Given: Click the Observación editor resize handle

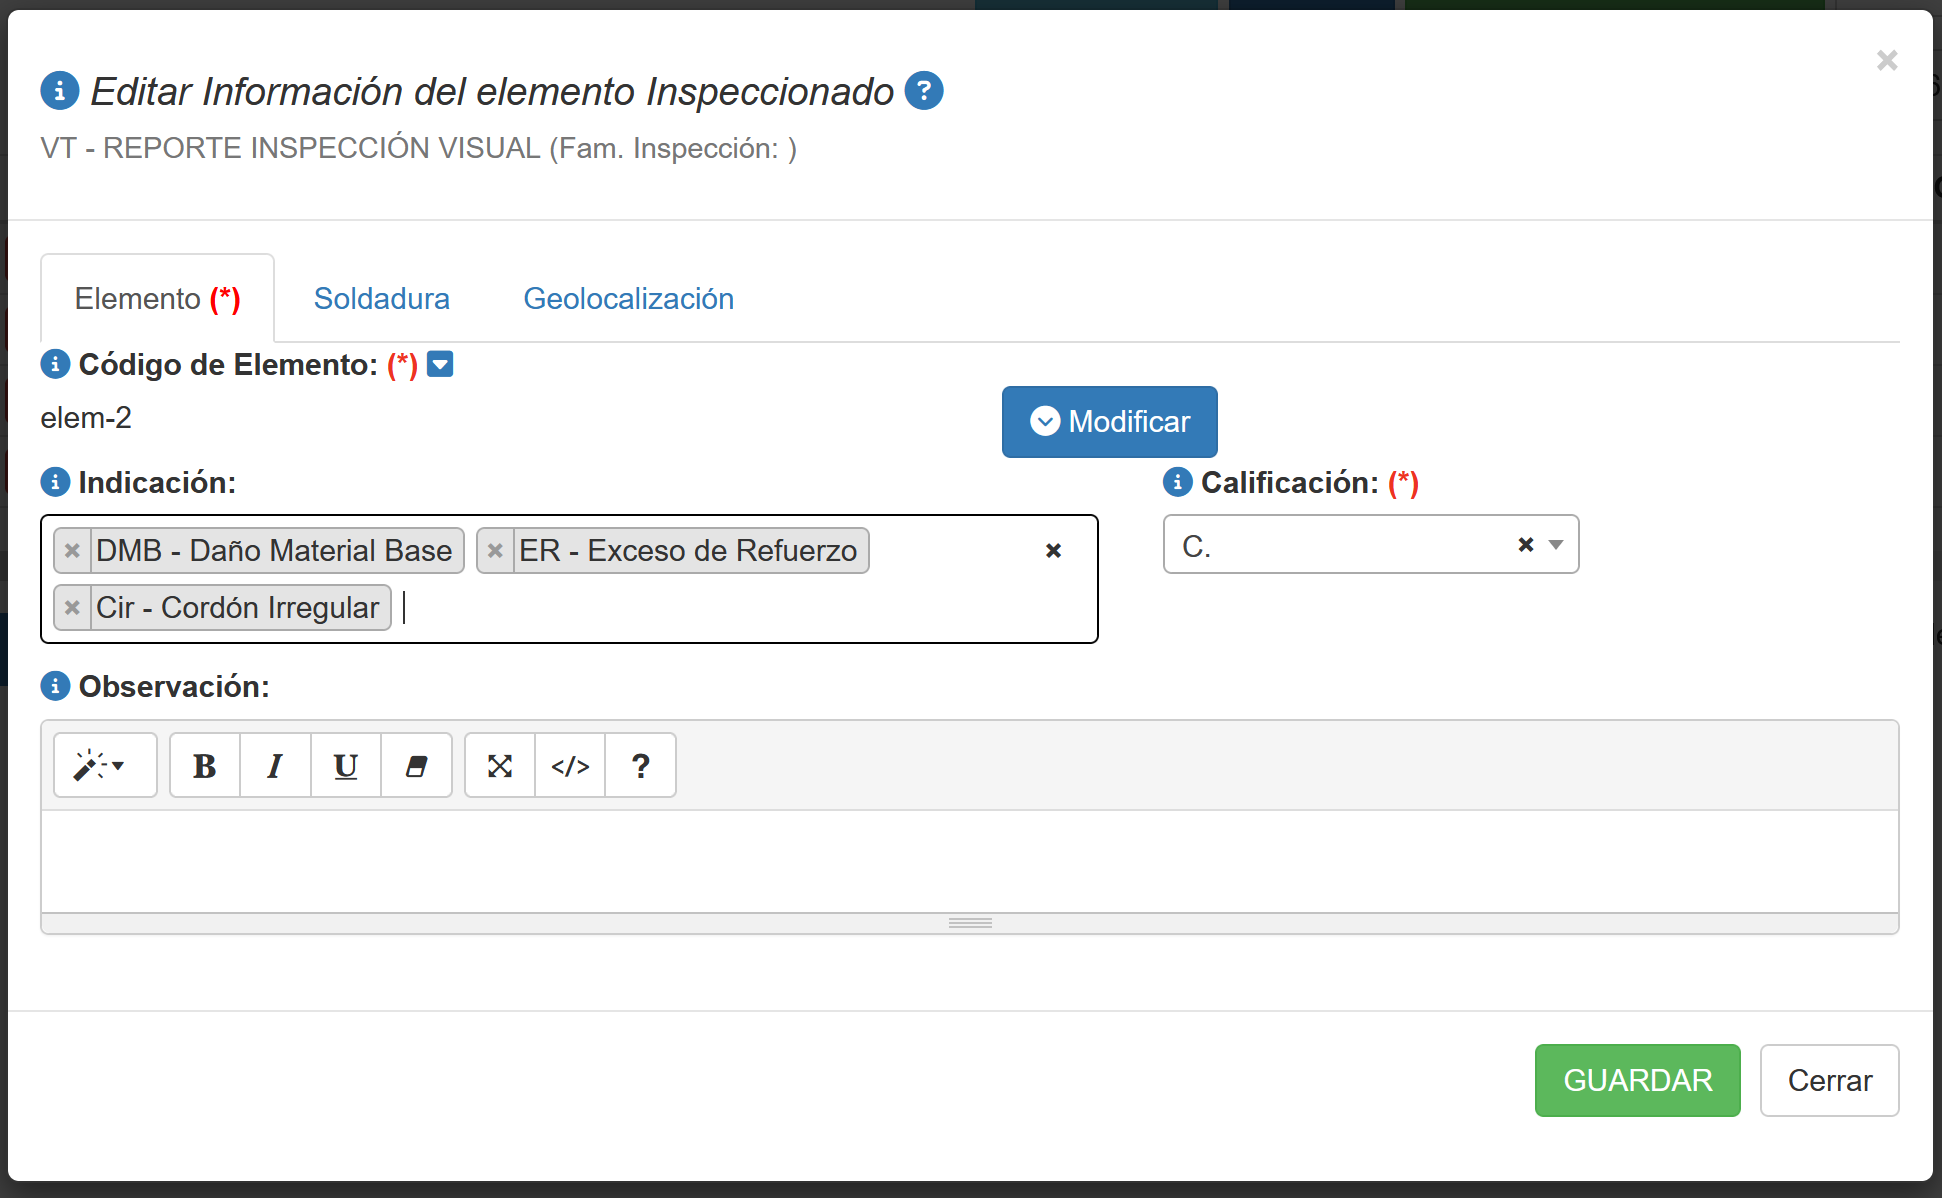Looking at the screenshot, I should [x=970, y=923].
